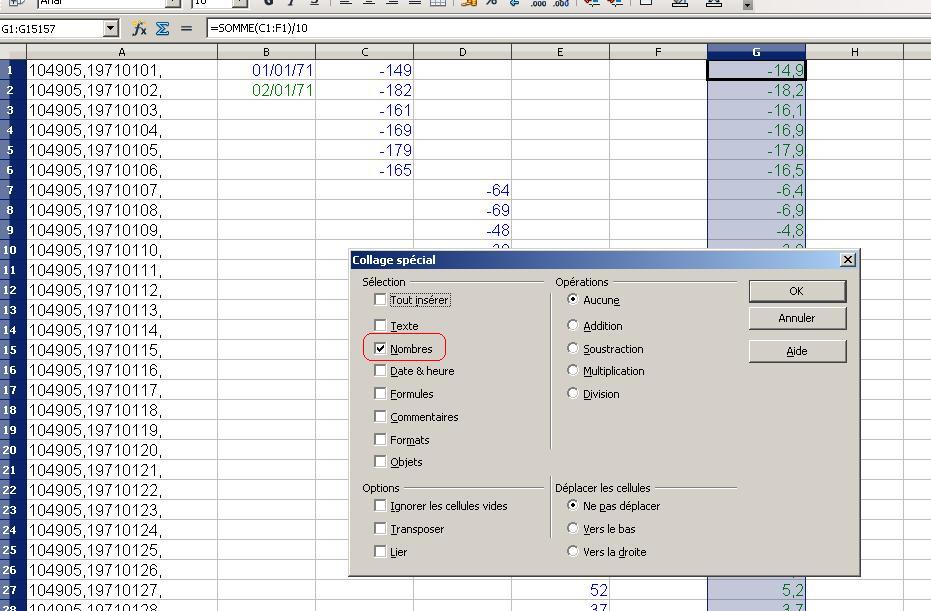Click cell with value -165
This screenshot has width=931, height=611.
(365, 170)
